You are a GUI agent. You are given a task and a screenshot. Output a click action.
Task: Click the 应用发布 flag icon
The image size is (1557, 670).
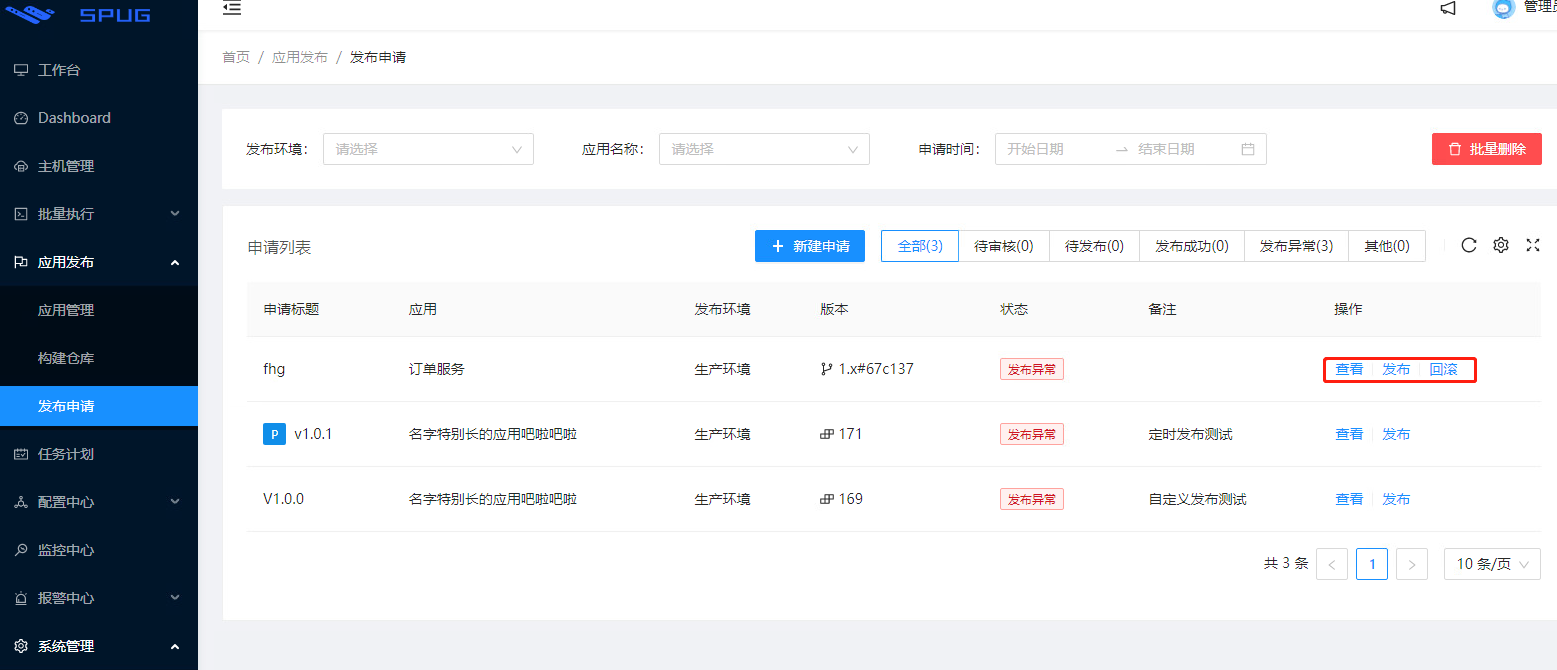click(x=21, y=262)
